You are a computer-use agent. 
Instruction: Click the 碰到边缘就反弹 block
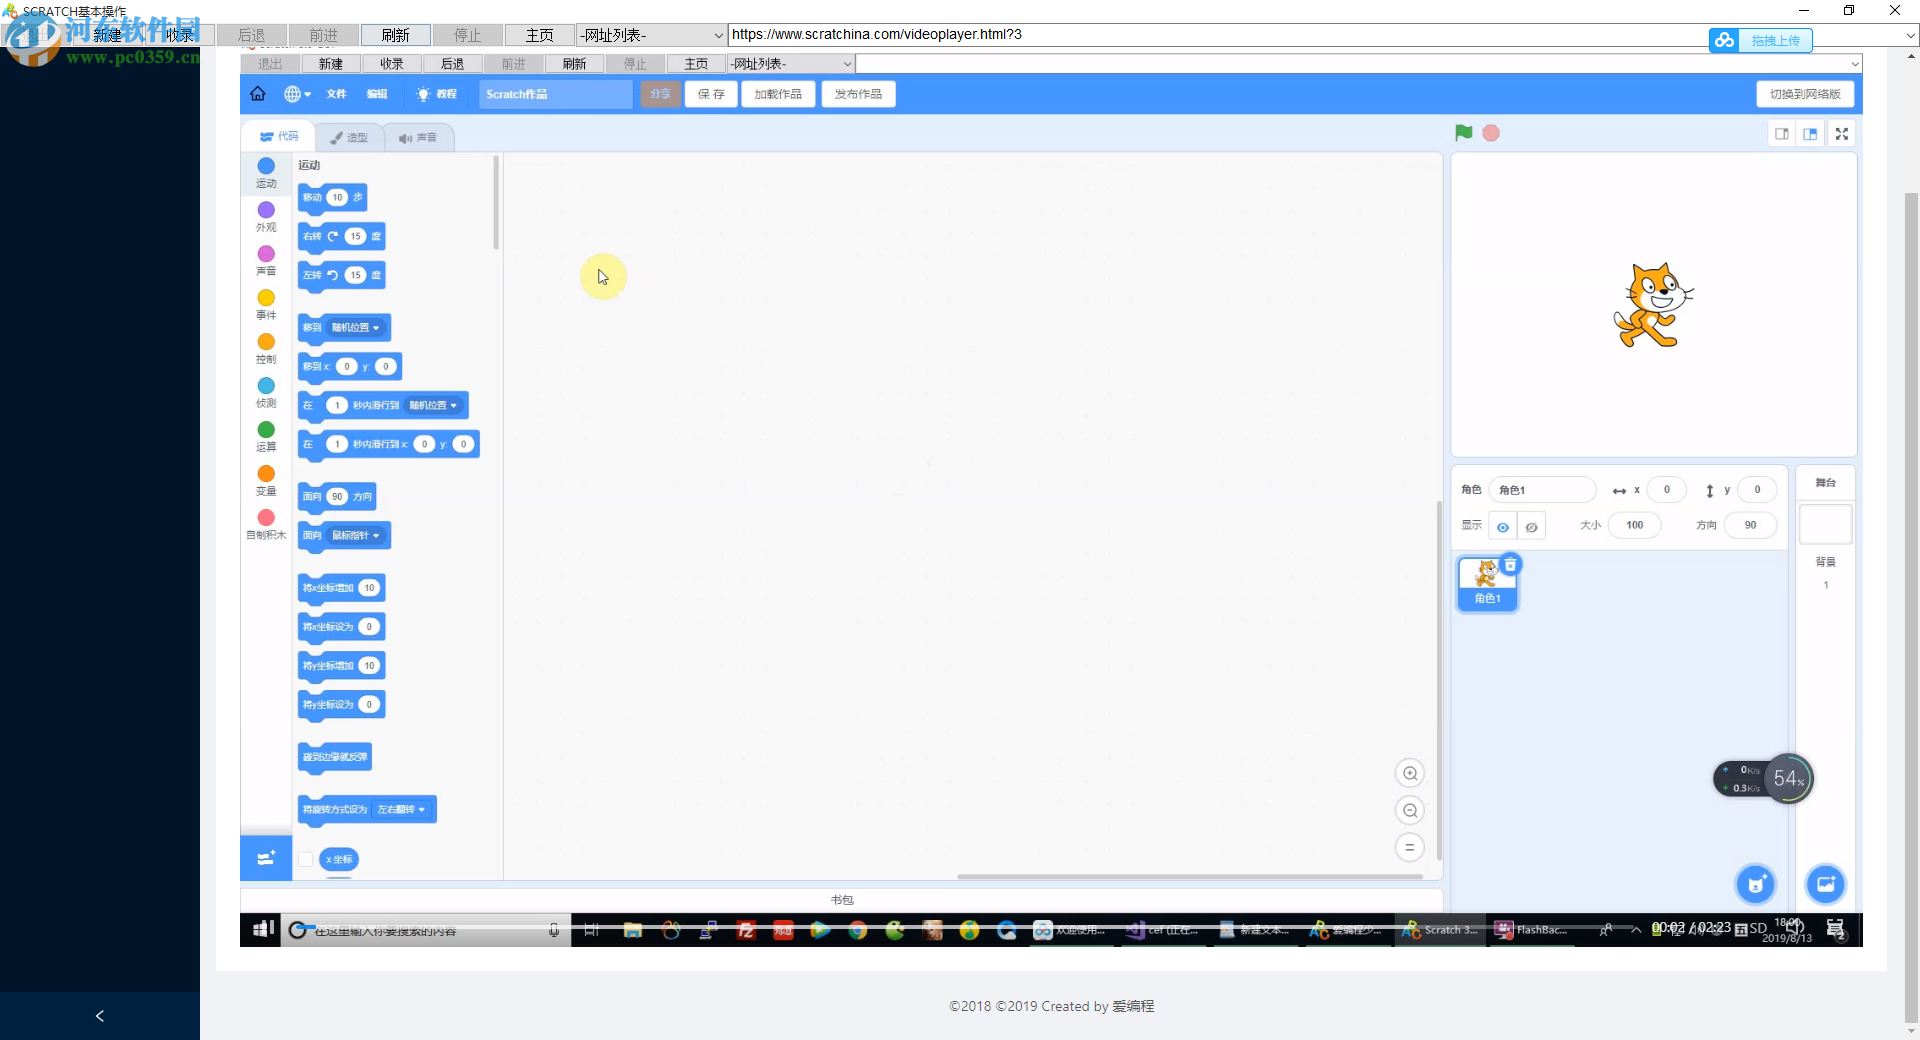(335, 757)
